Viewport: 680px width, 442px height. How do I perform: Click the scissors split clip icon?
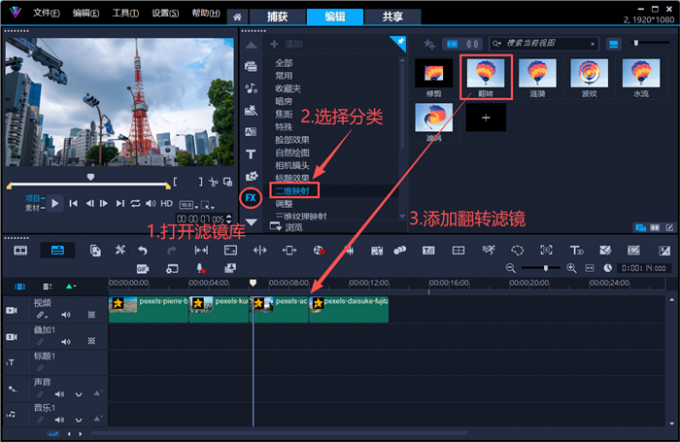click(212, 182)
